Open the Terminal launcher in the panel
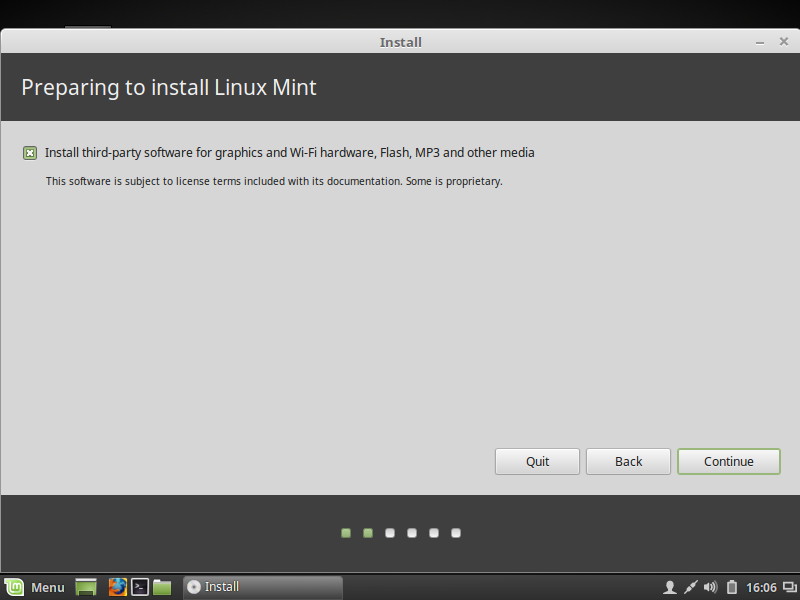Image resolution: width=800 pixels, height=600 pixels. point(140,587)
